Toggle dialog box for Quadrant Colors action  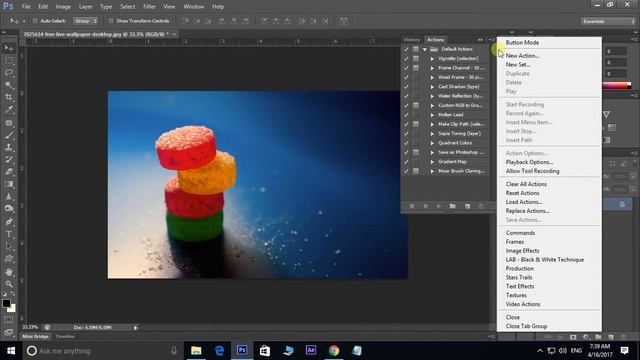tap(416, 143)
